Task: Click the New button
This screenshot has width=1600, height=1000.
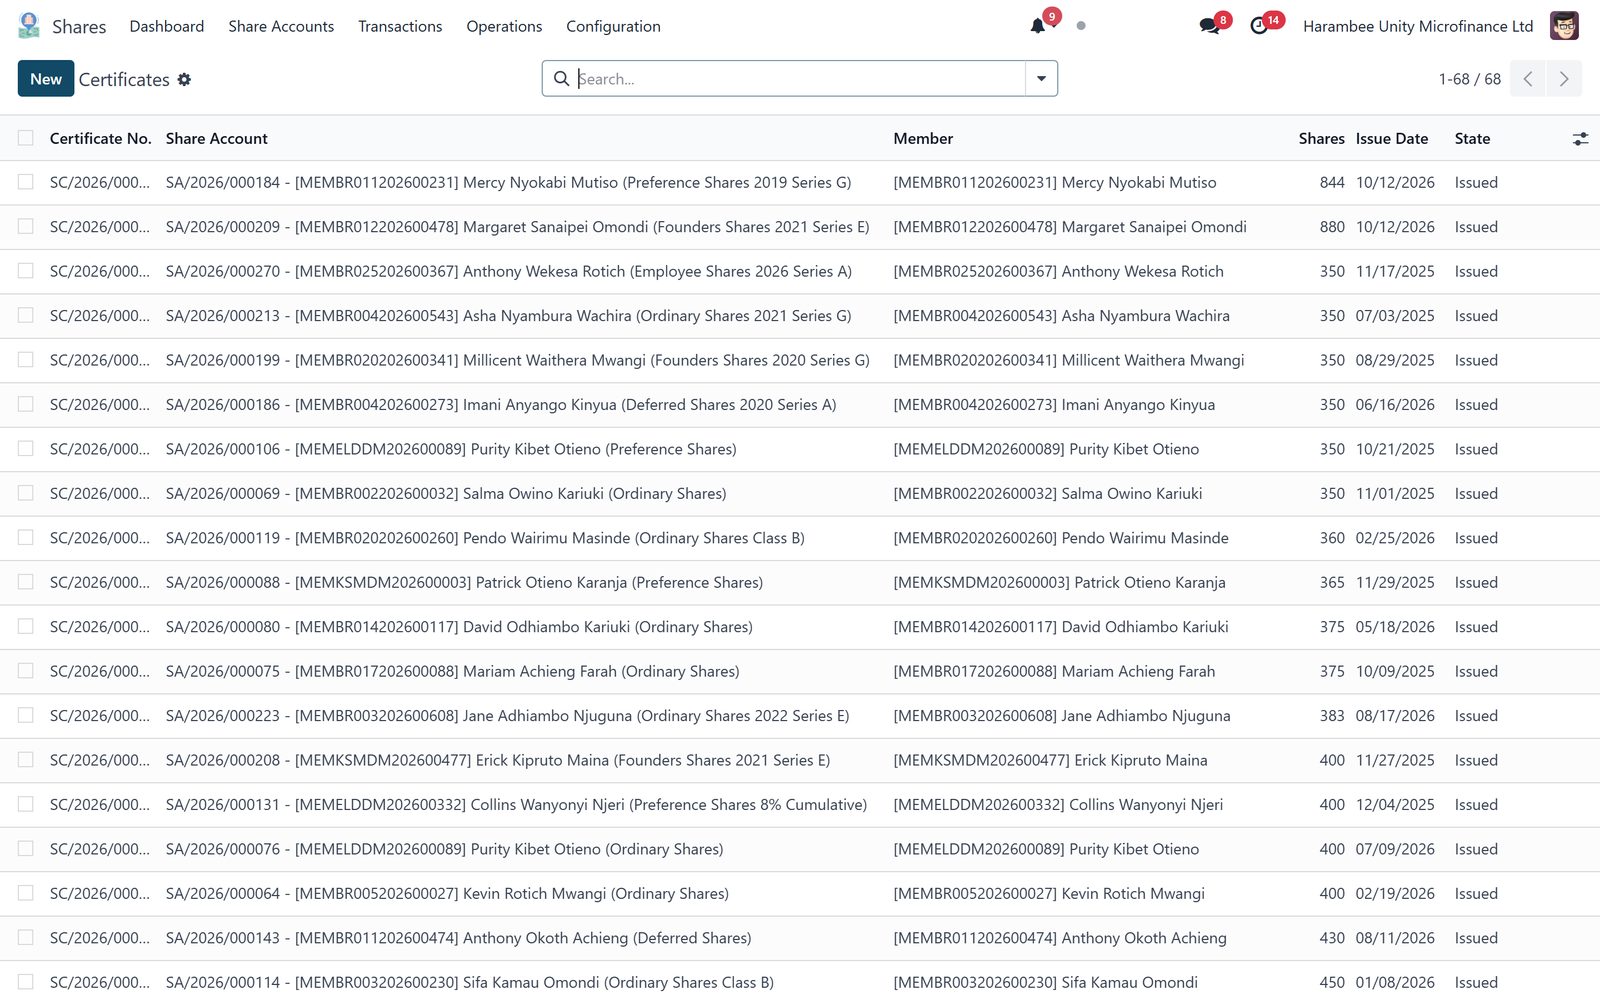Action: pyautogui.click(x=46, y=79)
